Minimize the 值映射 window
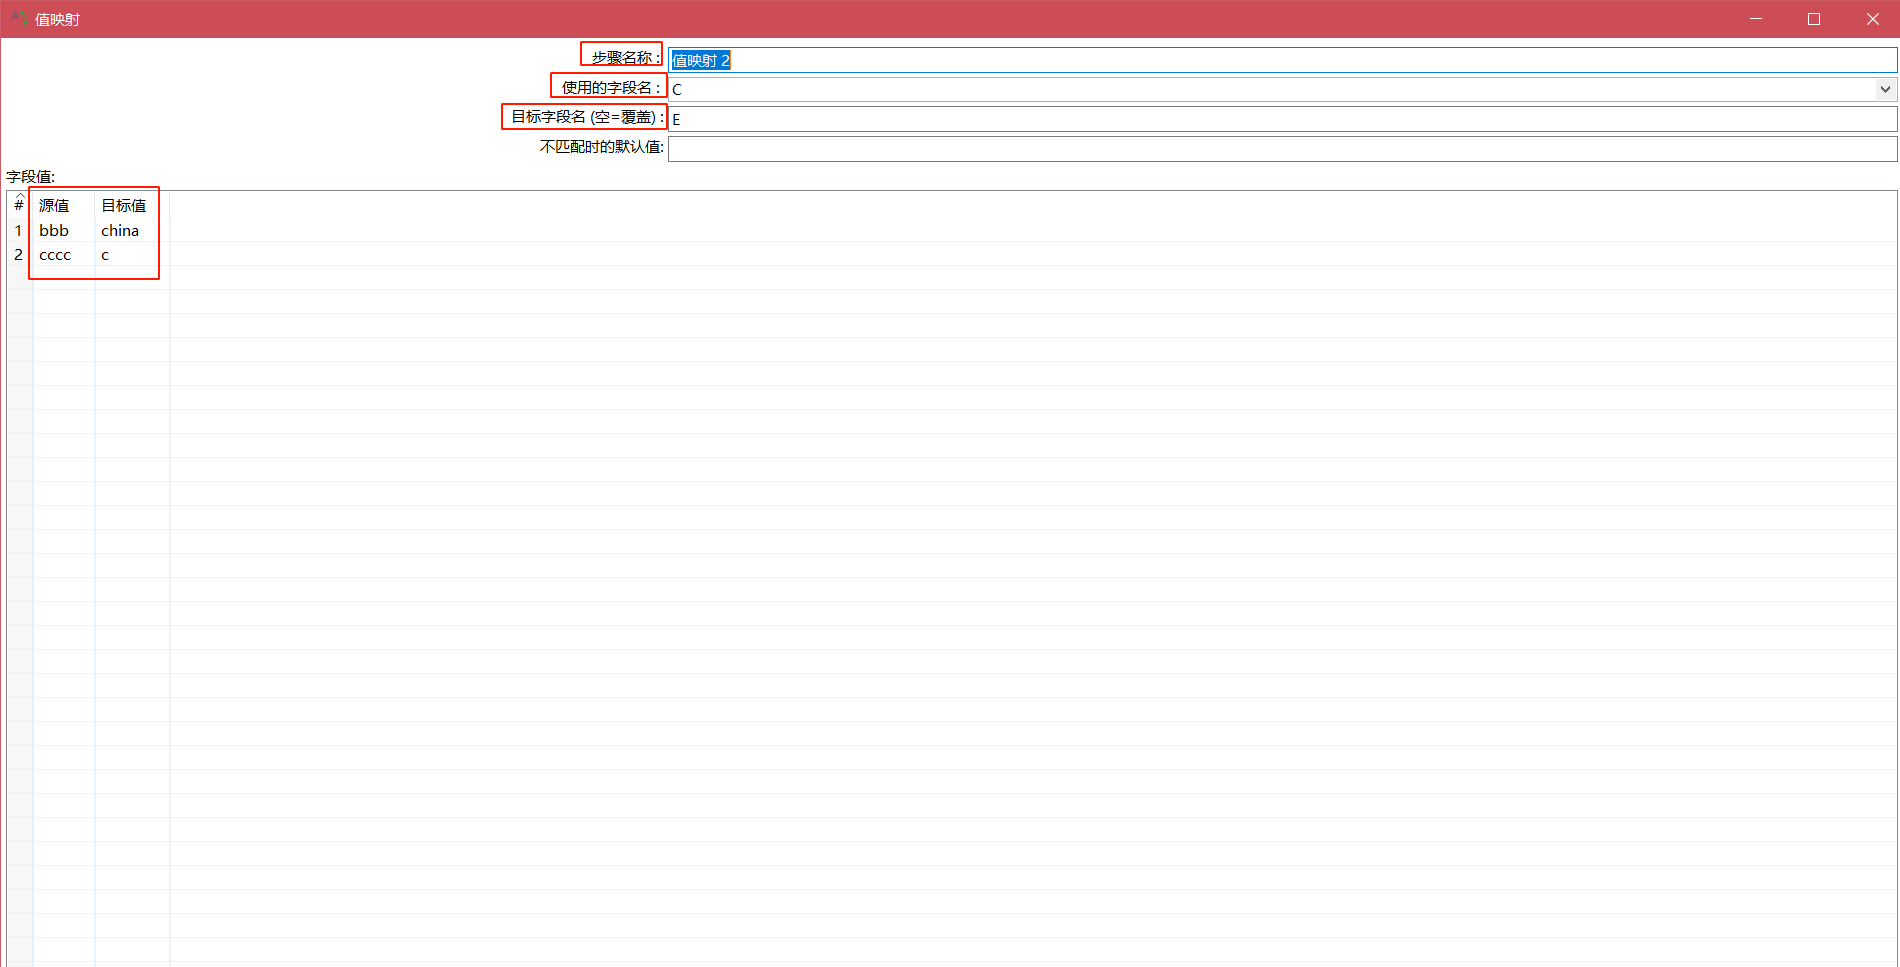Screen dimensions: 1900x967 [x=1755, y=19]
